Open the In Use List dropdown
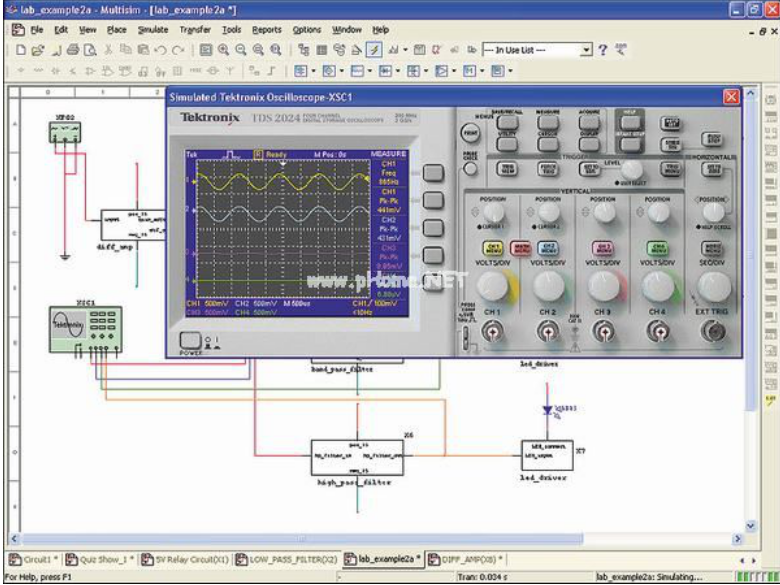Viewport: 780px width, 585px height. (x=587, y=50)
